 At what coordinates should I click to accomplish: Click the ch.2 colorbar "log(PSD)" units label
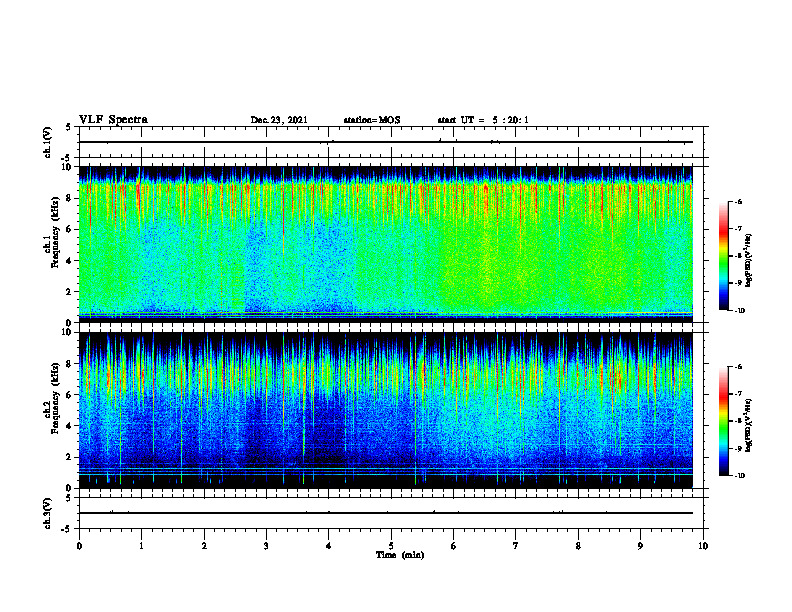click(x=749, y=425)
